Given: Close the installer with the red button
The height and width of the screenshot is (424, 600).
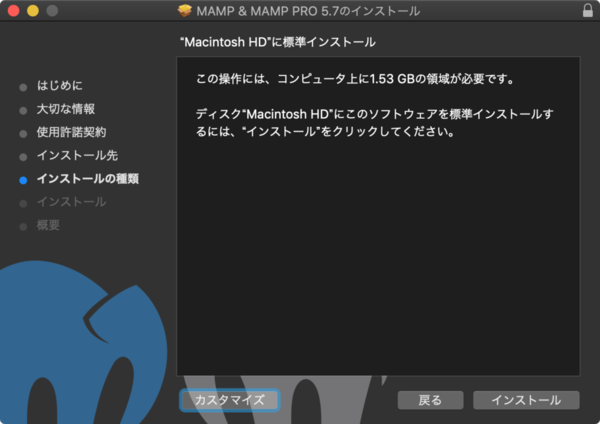Looking at the screenshot, I should tap(14, 11).
